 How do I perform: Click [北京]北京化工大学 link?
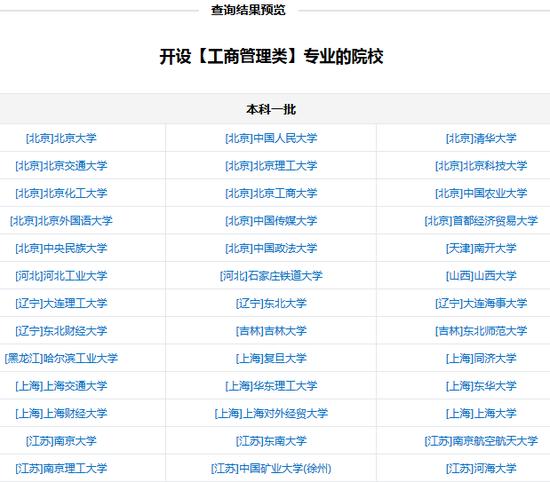pos(61,193)
